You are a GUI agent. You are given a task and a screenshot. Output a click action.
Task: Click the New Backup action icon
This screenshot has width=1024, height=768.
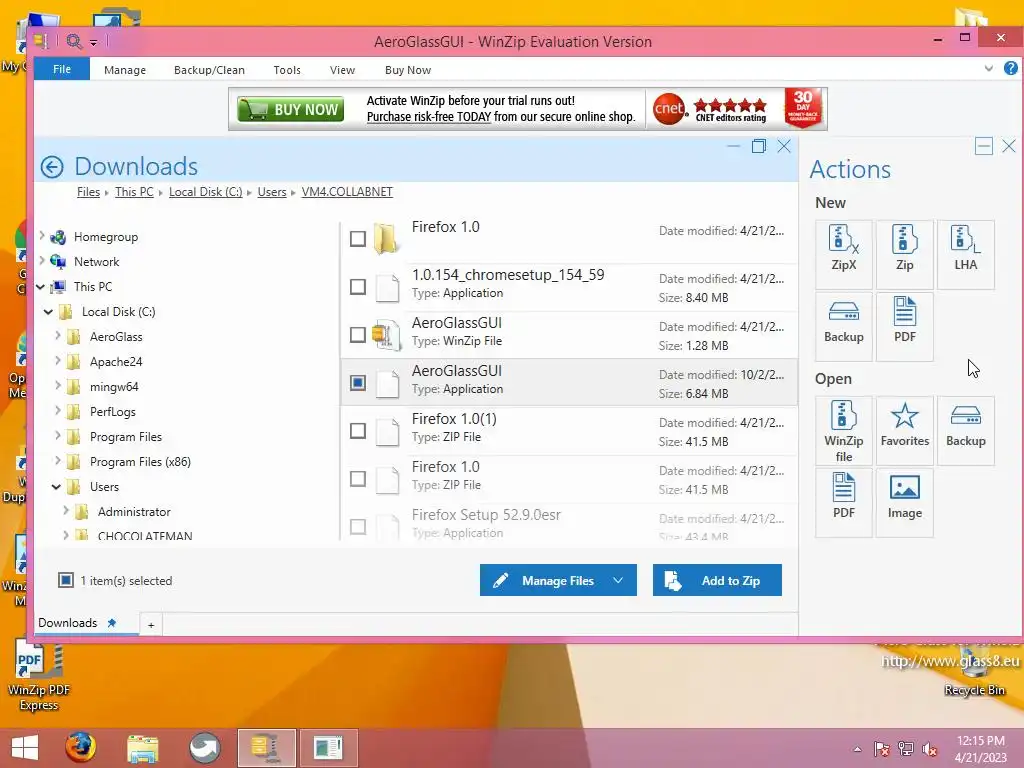coord(843,327)
